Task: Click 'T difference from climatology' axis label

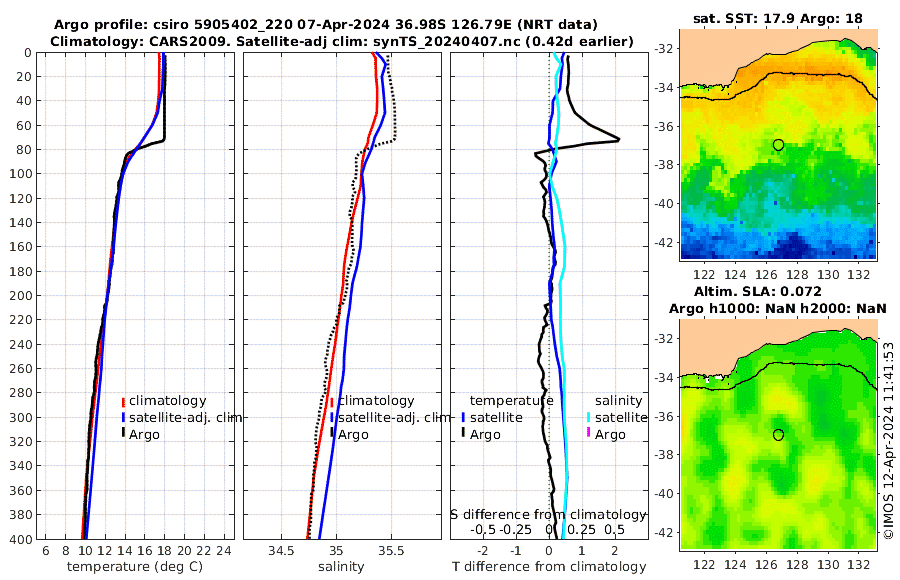Action: click(x=549, y=567)
